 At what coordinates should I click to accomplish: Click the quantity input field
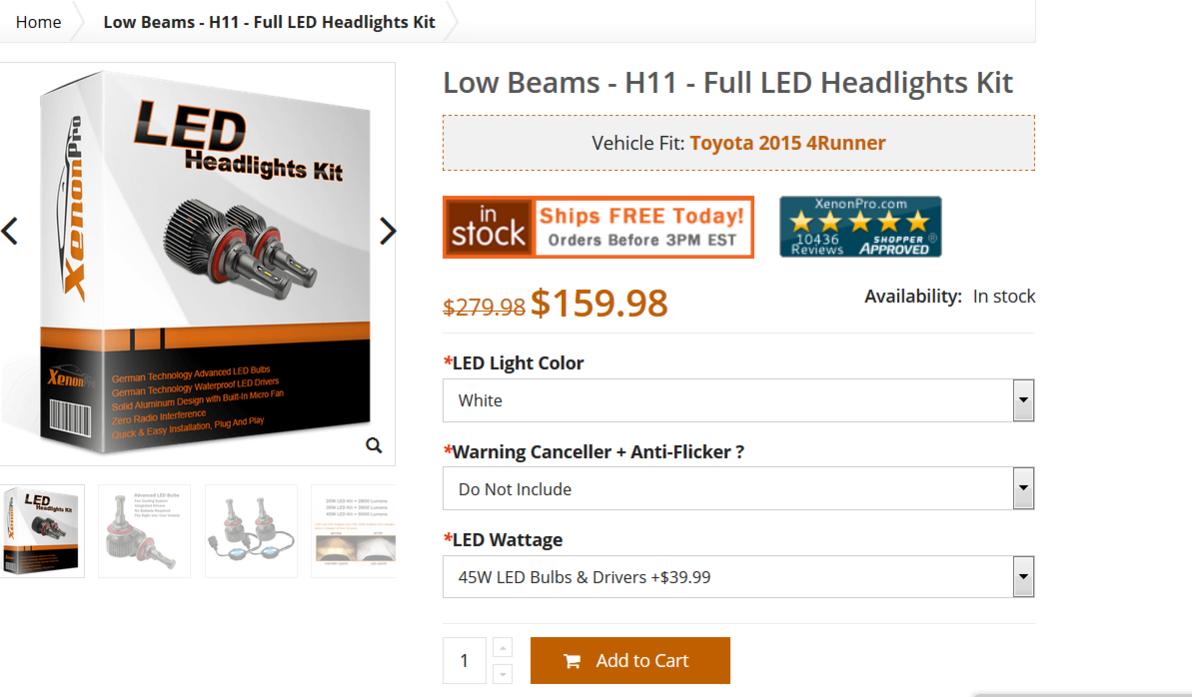tap(464, 661)
